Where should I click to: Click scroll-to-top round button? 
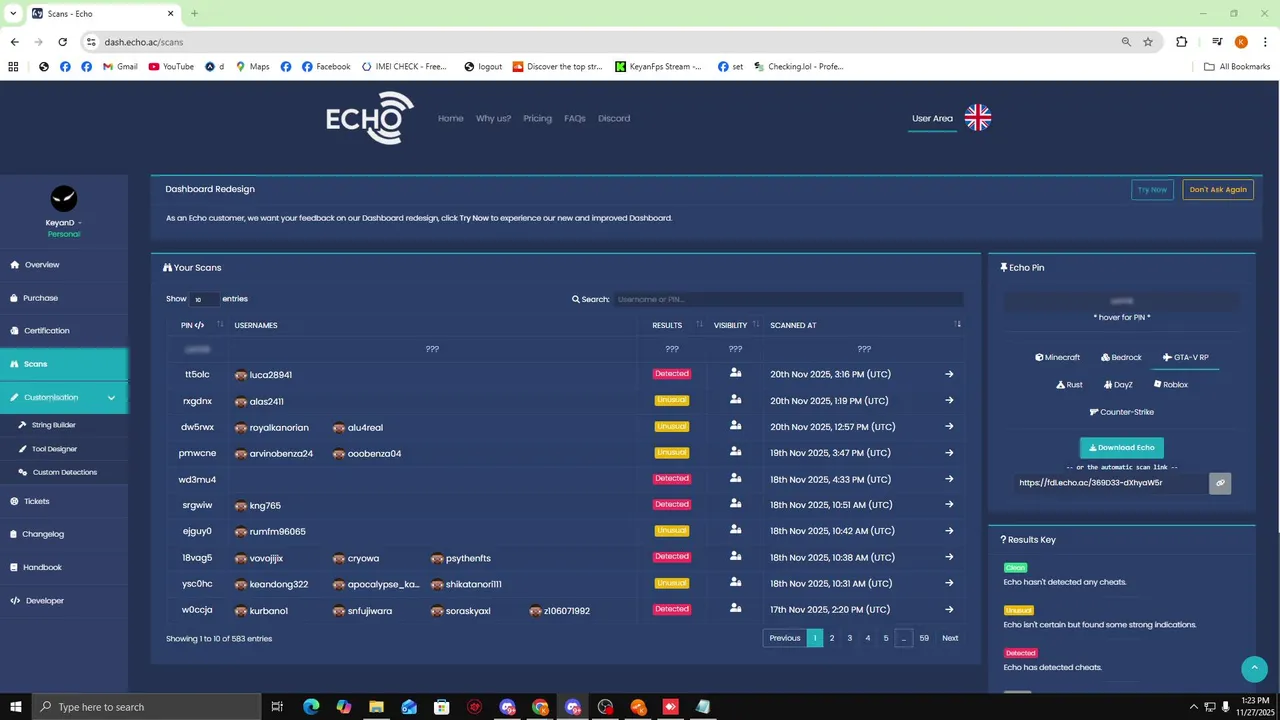click(1254, 669)
